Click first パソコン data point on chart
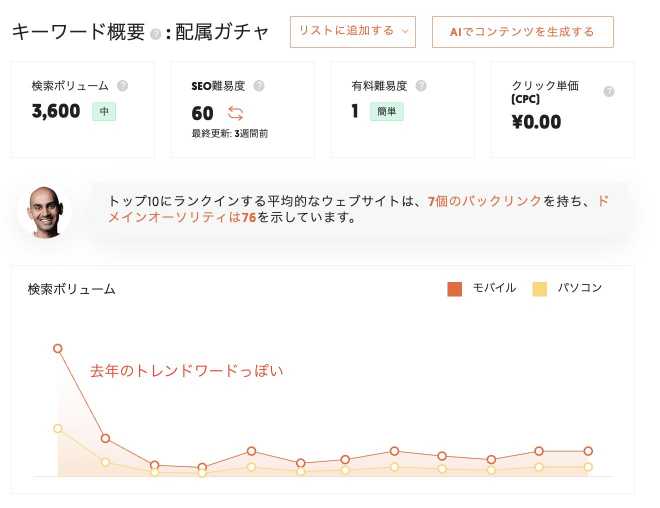 click(58, 428)
